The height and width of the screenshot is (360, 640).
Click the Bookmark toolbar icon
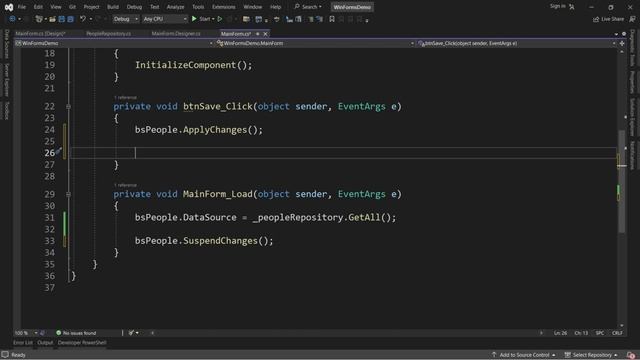coord(332,19)
